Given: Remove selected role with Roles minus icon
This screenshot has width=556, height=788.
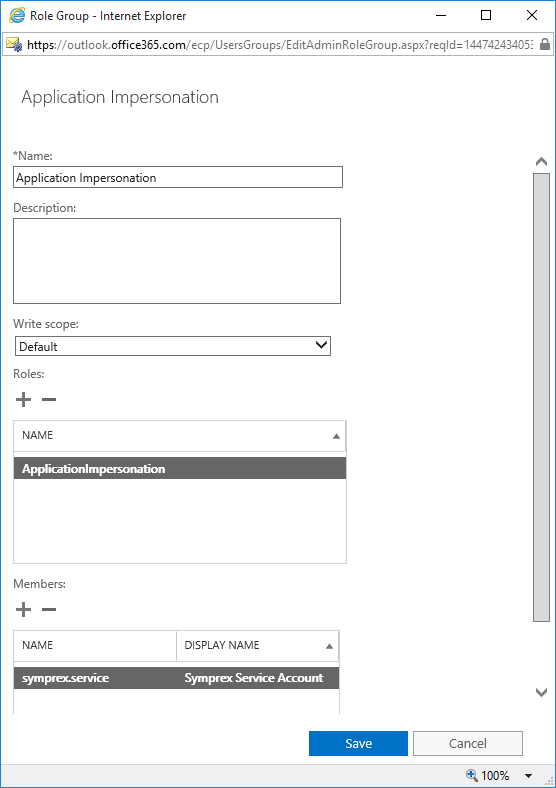Looking at the screenshot, I should tap(49, 400).
